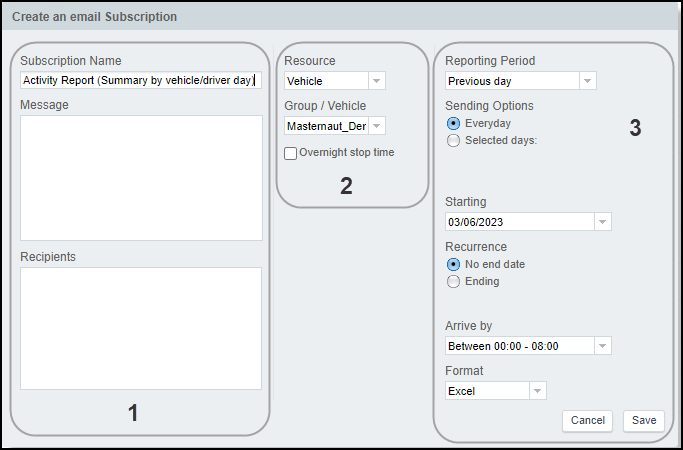Choose No end date recurrence
683x450 pixels.
[x=453, y=264]
